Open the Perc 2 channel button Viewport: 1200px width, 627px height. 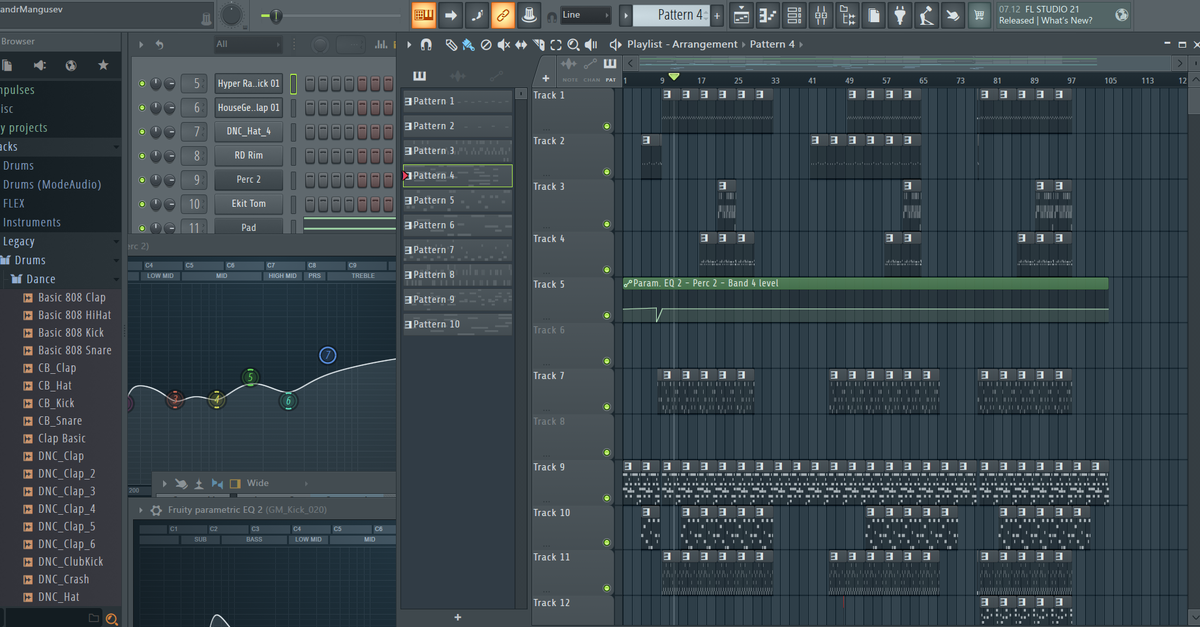pyautogui.click(x=249, y=180)
